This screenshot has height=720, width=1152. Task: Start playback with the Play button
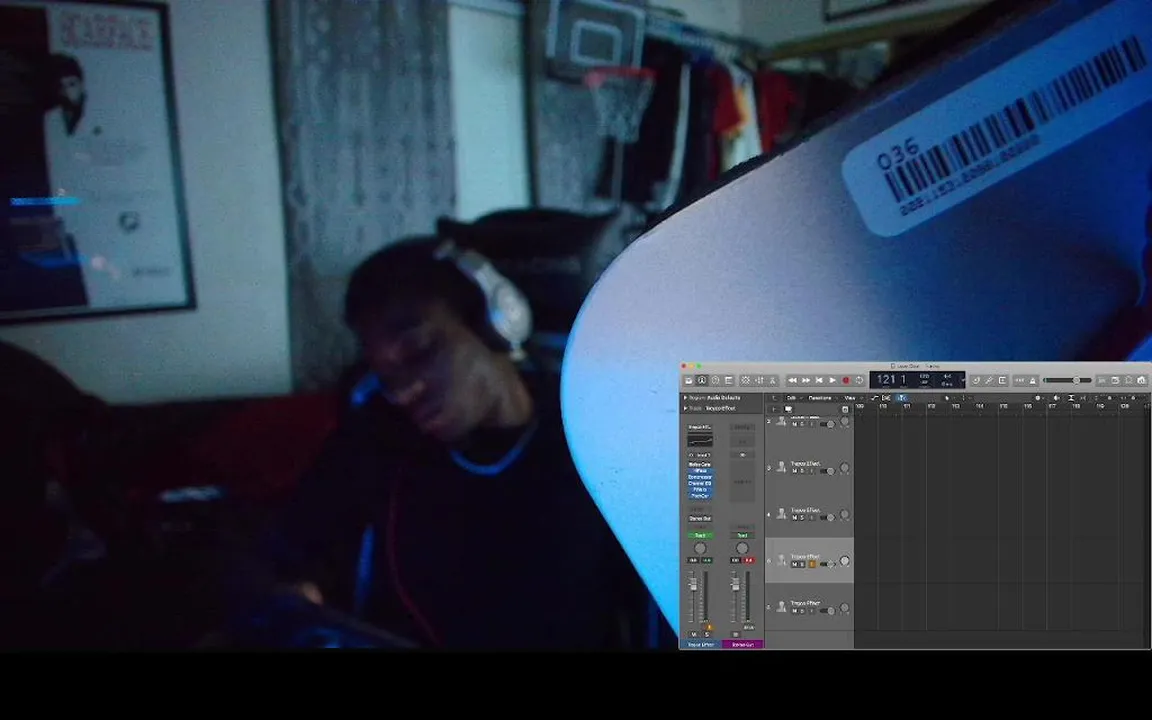coord(832,381)
